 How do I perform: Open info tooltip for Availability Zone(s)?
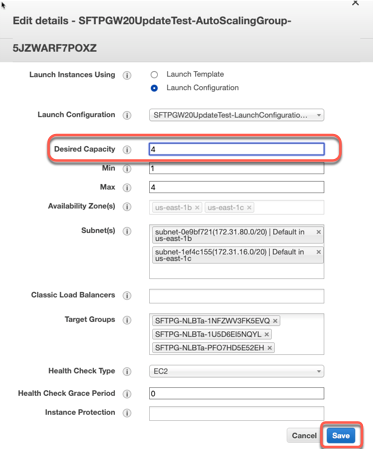click(127, 207)
